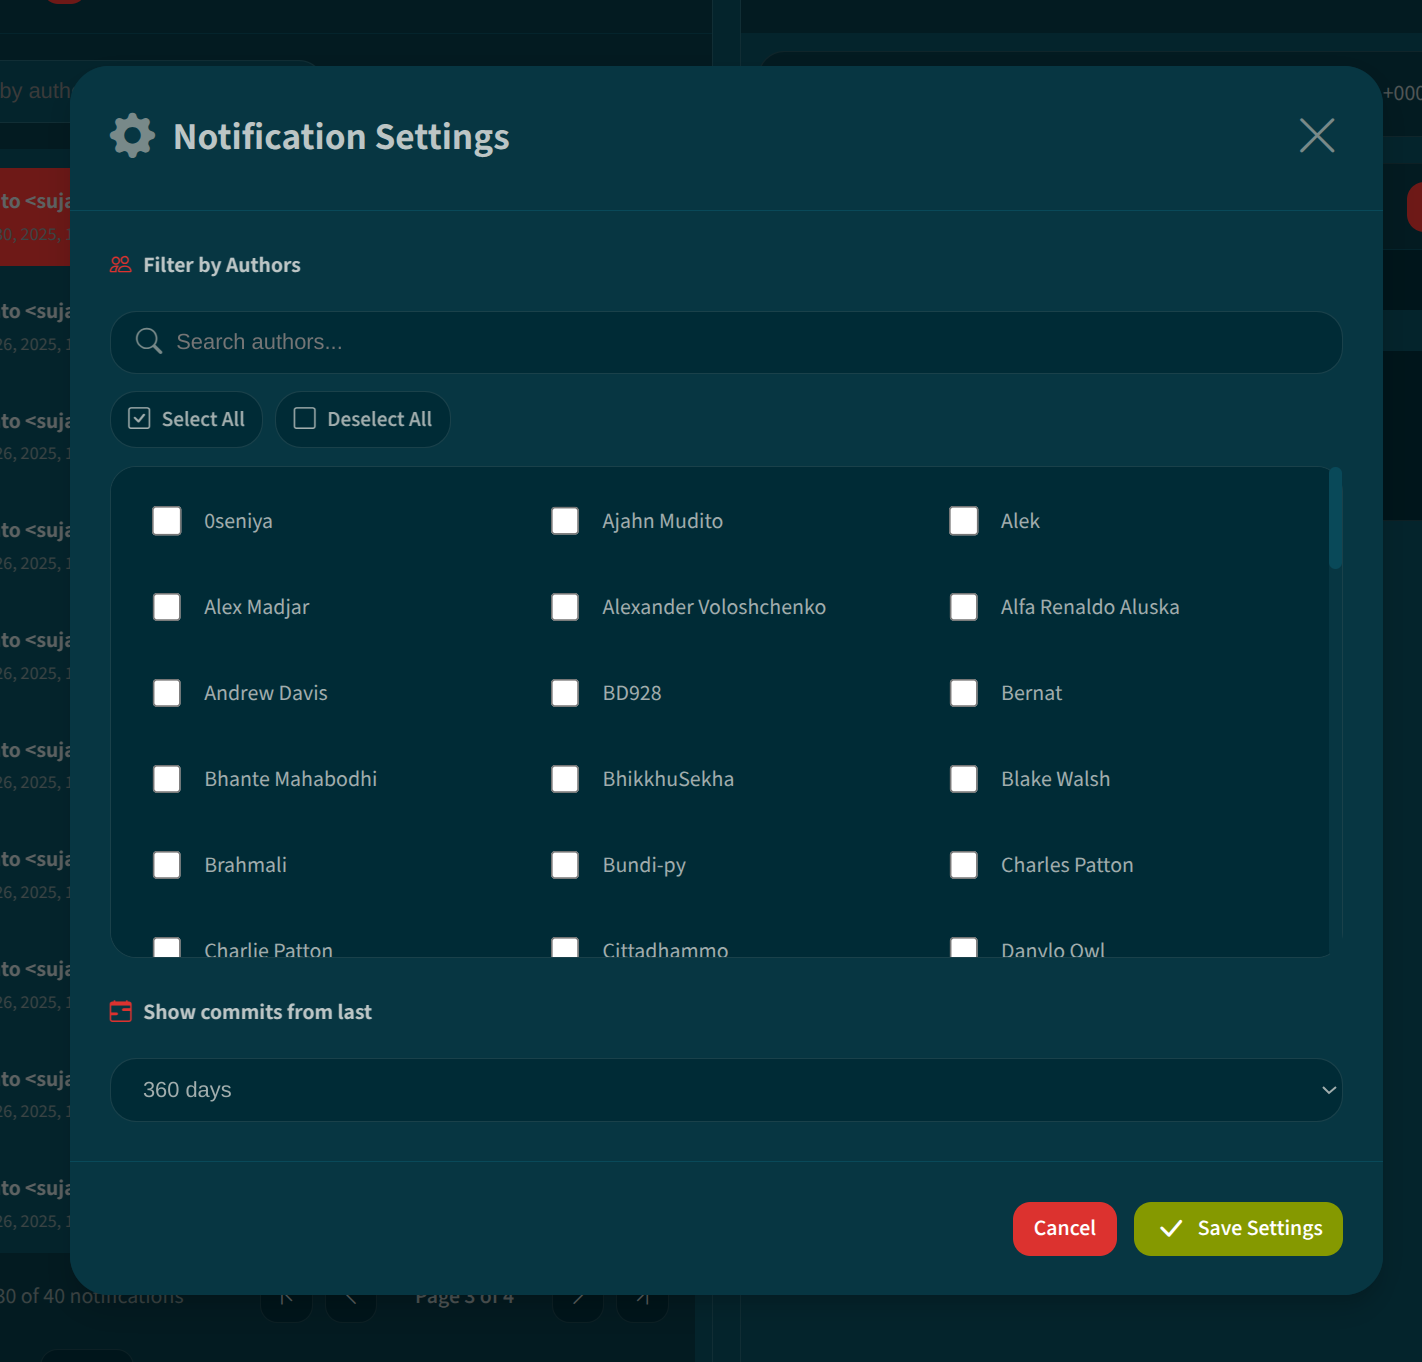Click the Save Settings button
The width and height of the screenshot is (1422, 1362).
pyautogui.click(x=1238, y=1229)
